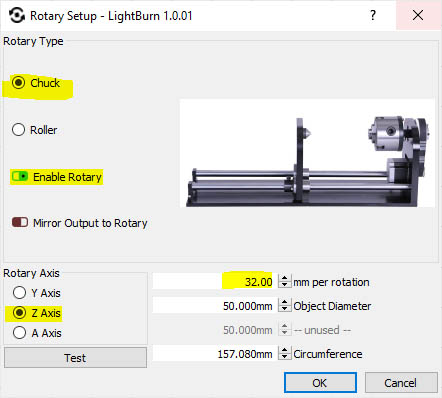Decrease Circumference with down arrow
The image size is (442, 398).
click(284, 357)
